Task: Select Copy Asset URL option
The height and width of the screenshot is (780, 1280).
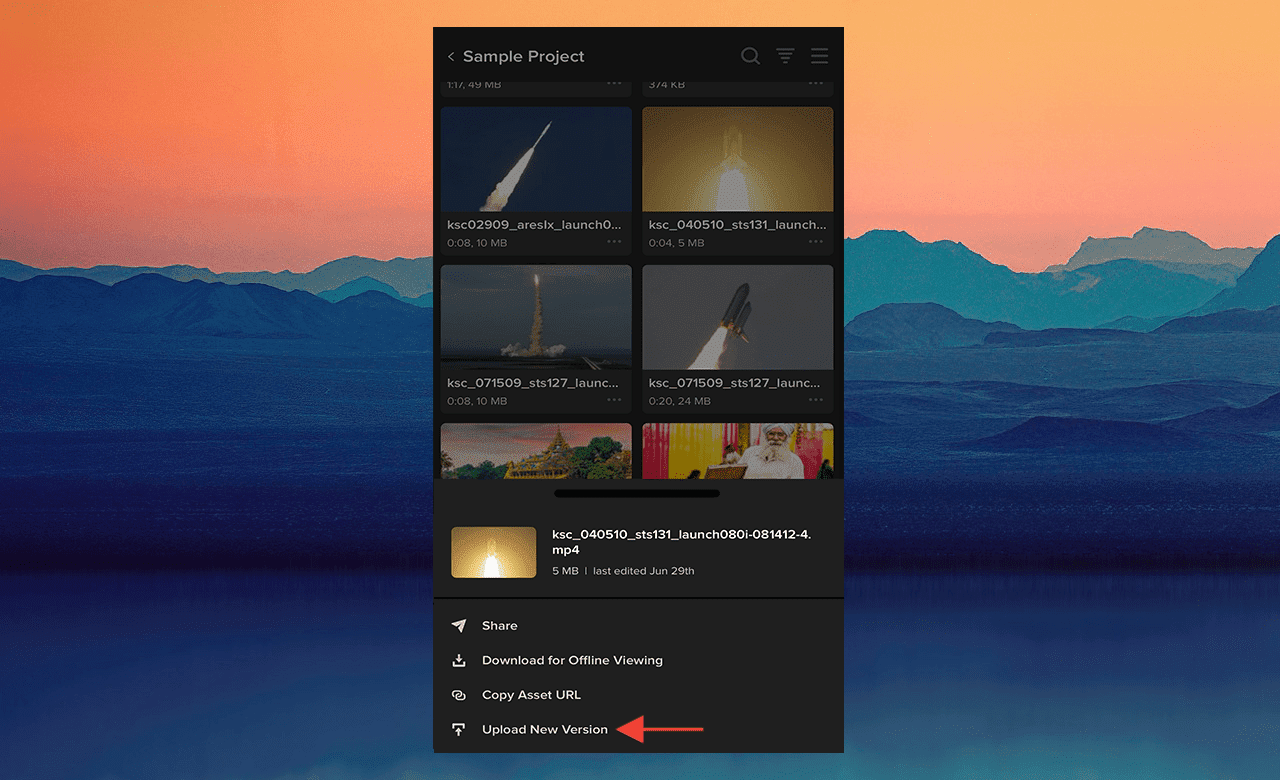Action: (x=531, y=695)
